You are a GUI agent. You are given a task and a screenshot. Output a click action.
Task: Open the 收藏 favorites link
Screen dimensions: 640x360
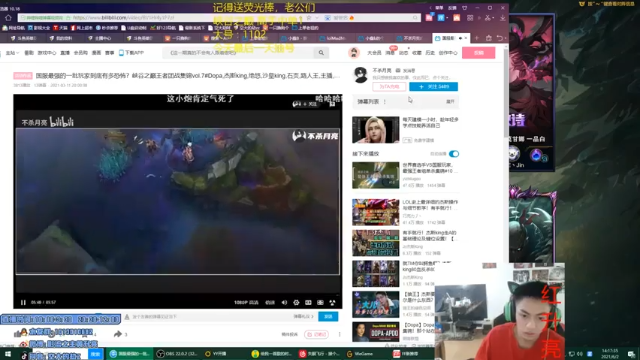tap(417, 53)
